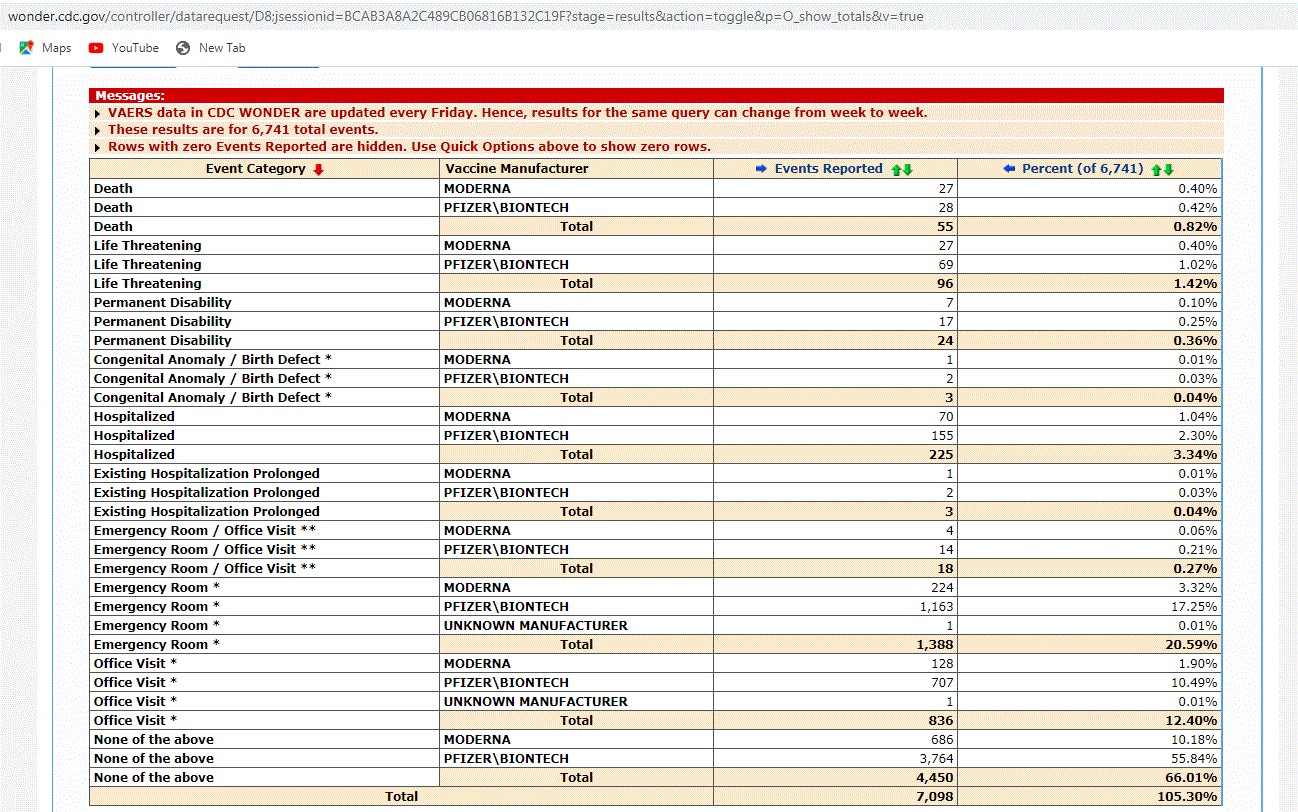Screen dimensions: 1298x812
Task: Click Office Visit total percent 12.40%
Action: (x=1192, y=720)
